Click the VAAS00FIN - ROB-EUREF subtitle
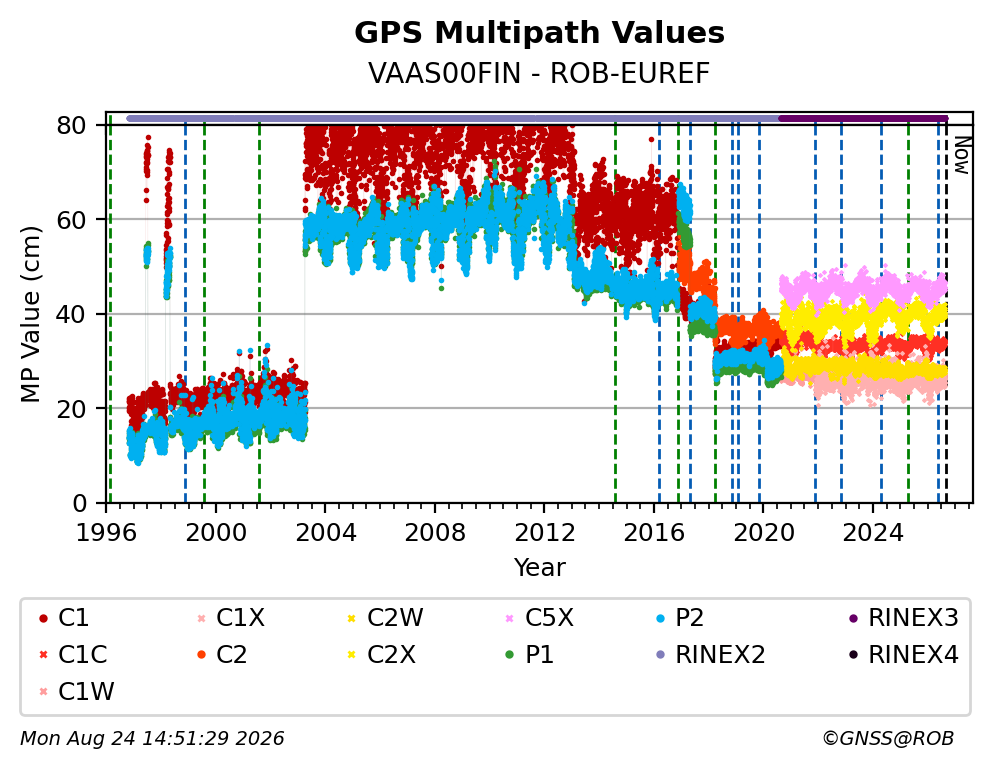Image resolution: width=992 pixels, height=769 pixels. click(x=539, y=73)
